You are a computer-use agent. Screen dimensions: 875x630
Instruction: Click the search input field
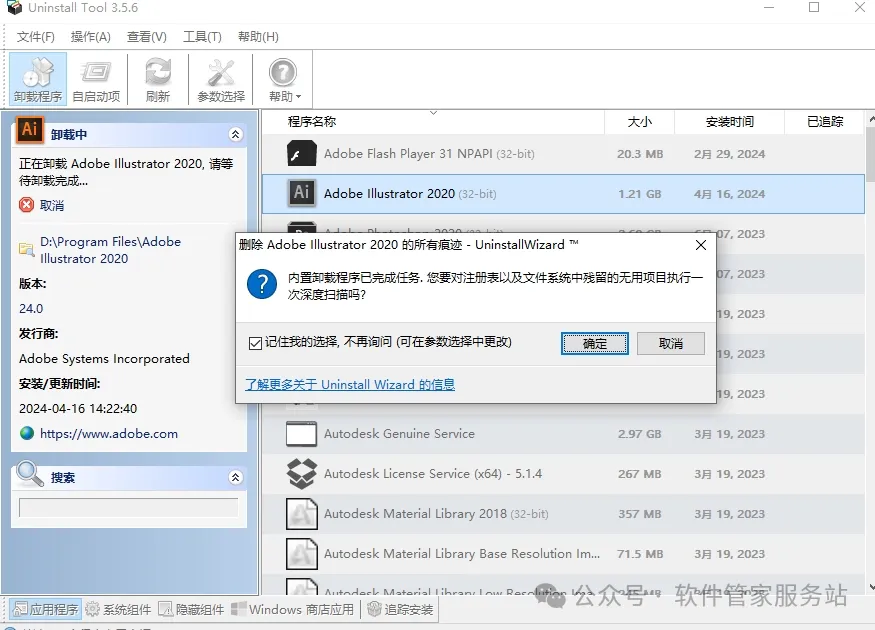click(x=128, y=508)
